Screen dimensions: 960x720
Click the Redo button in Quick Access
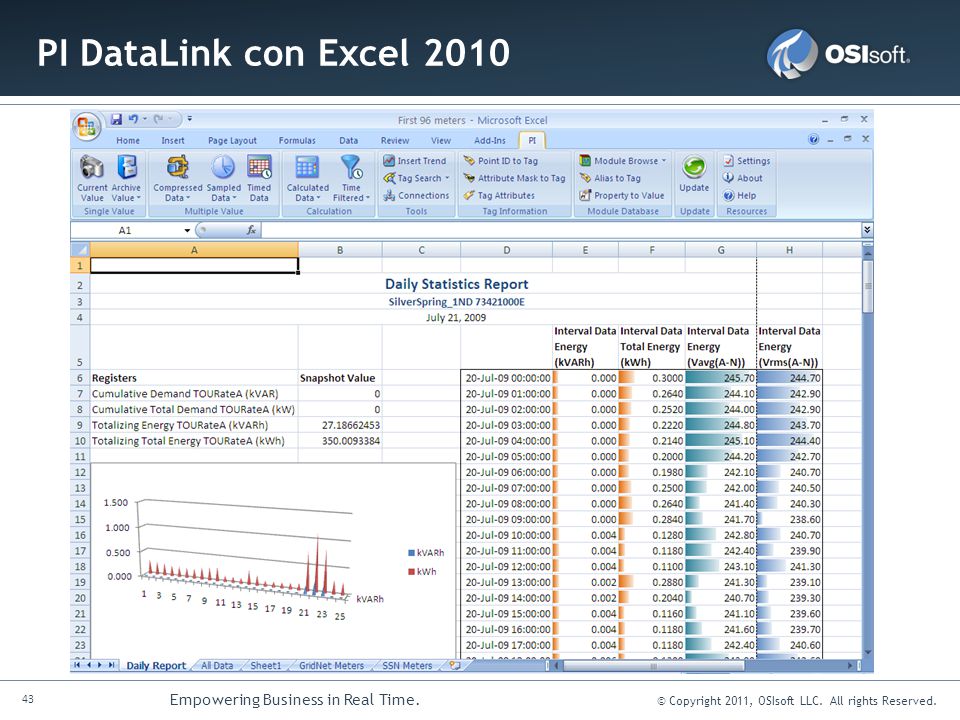[158, 119]
